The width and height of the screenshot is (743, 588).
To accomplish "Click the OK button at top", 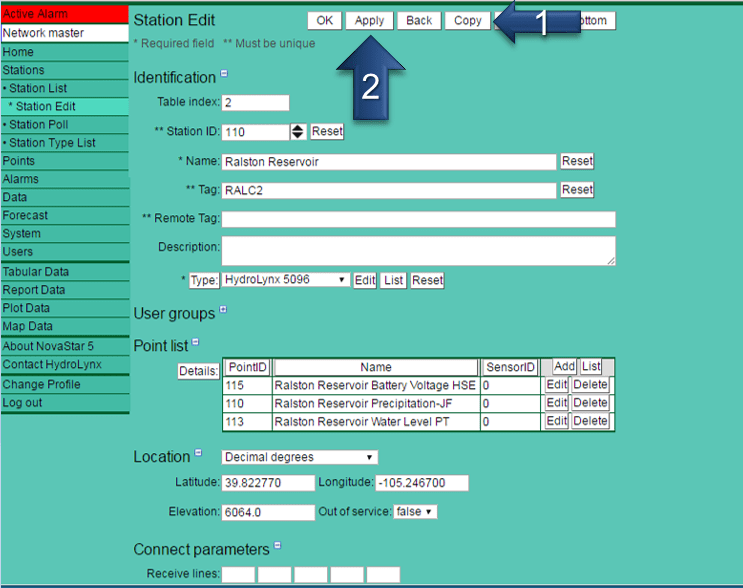I will coord(324,21).
